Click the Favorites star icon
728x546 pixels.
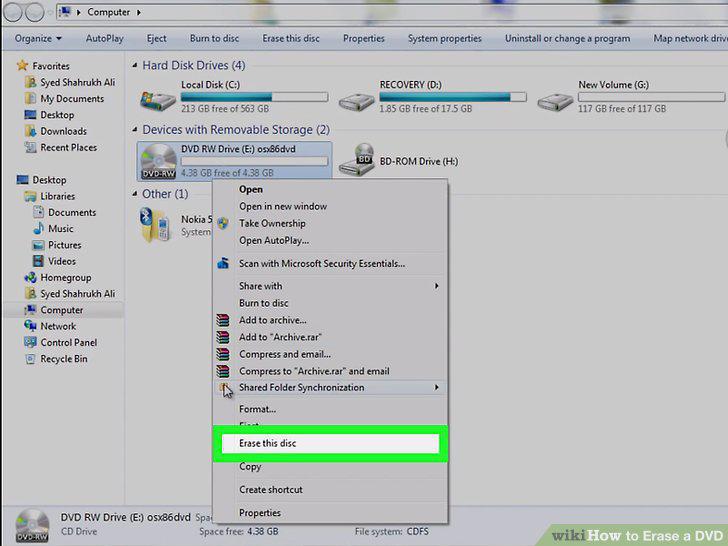(22, 65)
